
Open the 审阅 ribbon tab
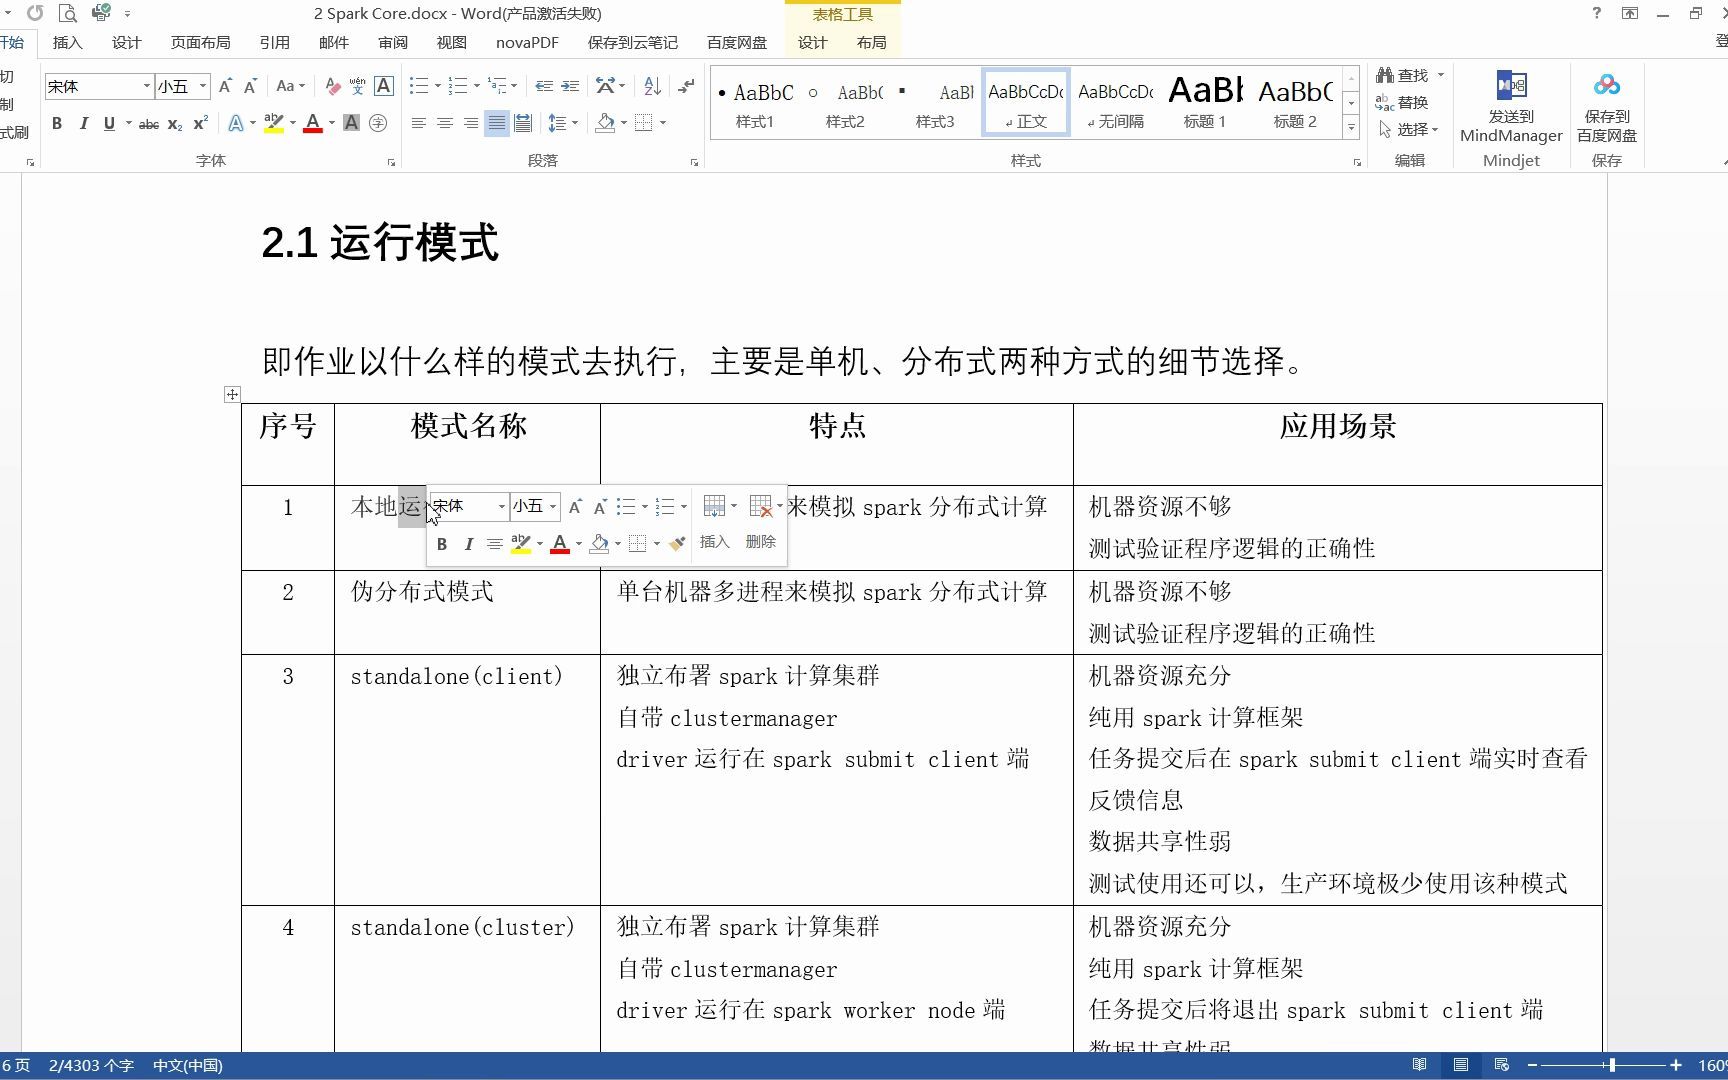pyautogui.click(x=393, y=42)
